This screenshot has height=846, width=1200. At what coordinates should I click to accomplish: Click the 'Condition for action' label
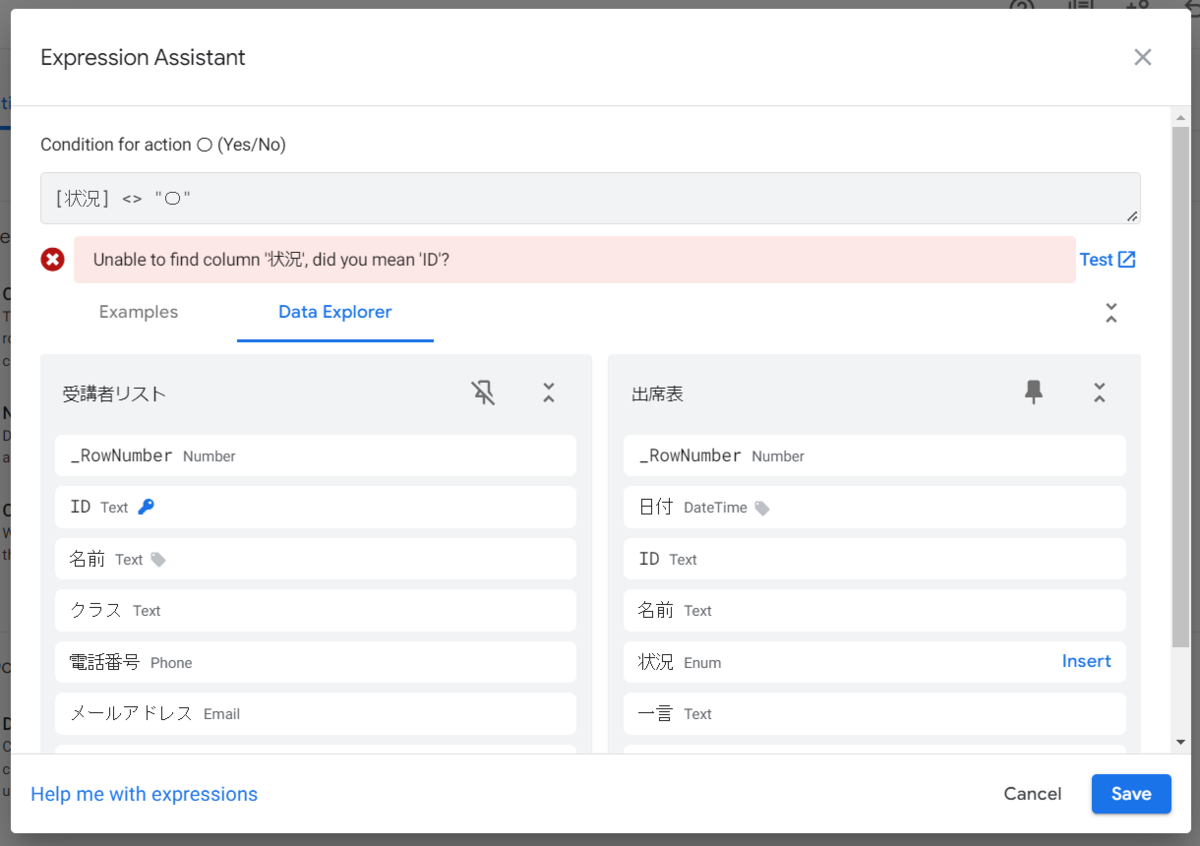click(163, 145)
